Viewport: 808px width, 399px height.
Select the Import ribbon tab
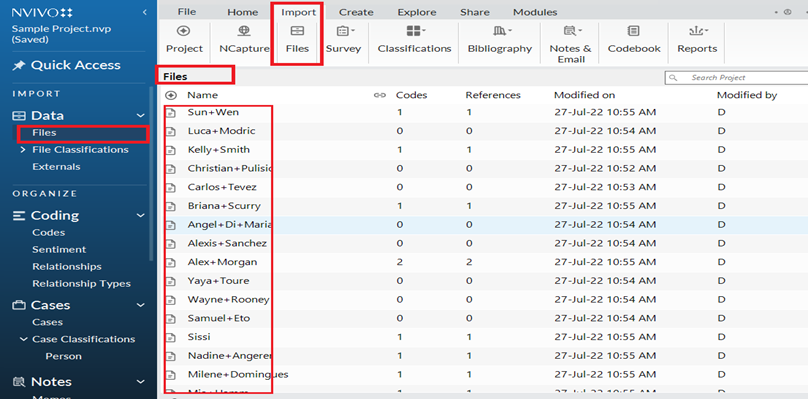pyautogui.click(x=298, y=12)
